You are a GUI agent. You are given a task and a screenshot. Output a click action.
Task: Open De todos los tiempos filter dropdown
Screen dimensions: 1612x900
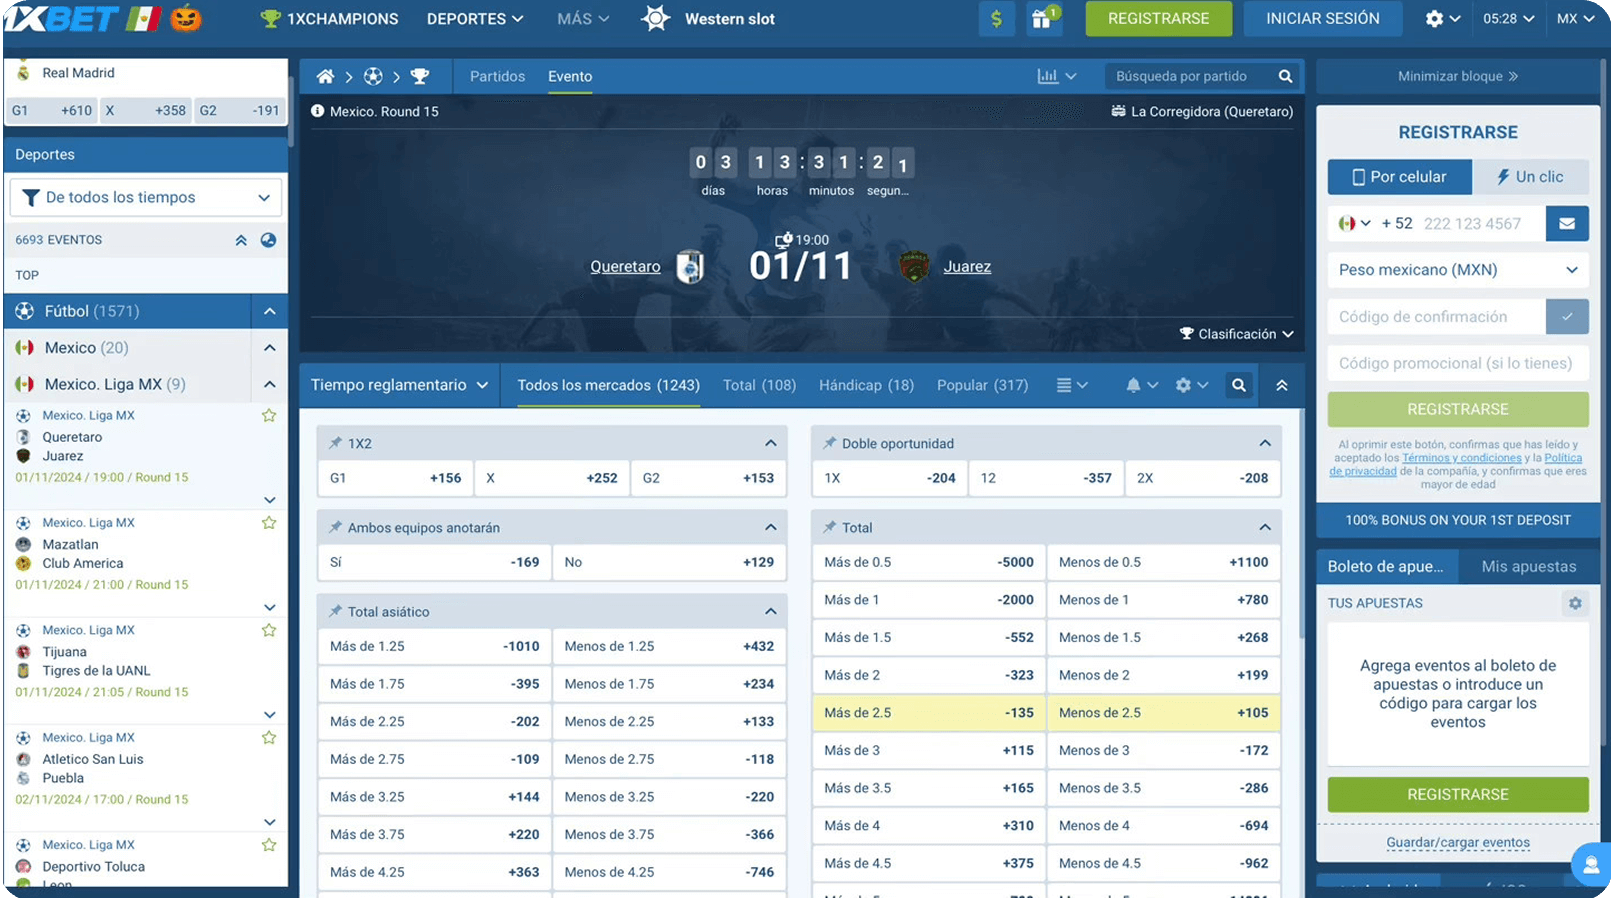pyautogui.click(x=146, y=198)
